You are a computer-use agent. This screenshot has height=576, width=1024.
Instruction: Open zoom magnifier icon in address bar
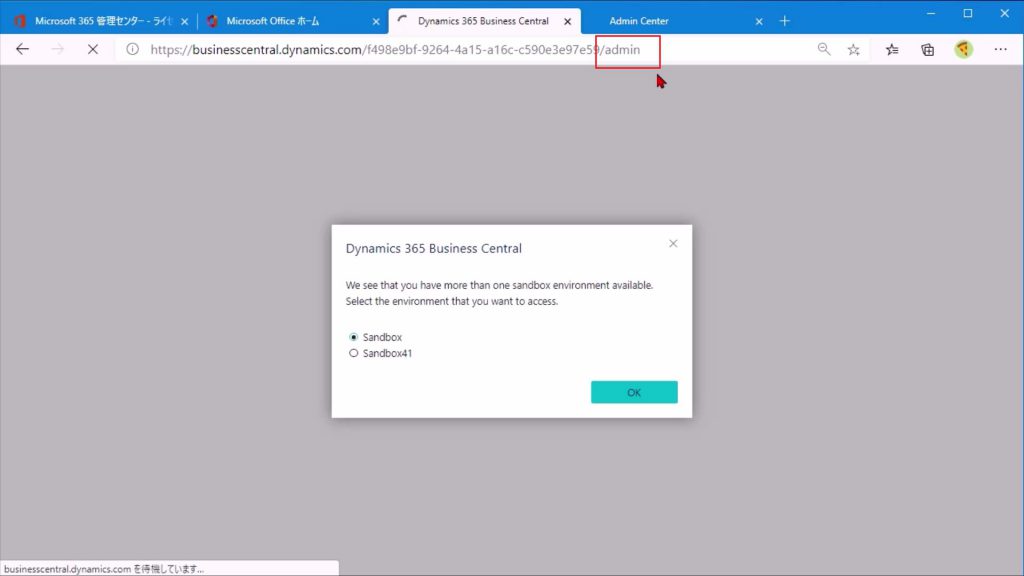[824, 49]
